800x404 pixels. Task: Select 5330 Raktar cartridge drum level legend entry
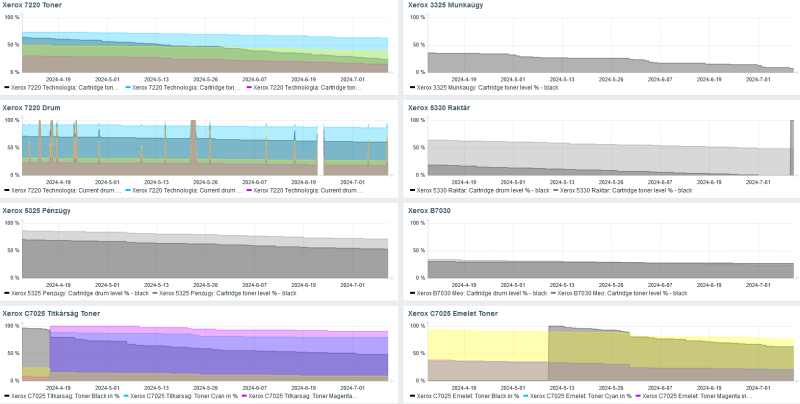pos(479,191)
